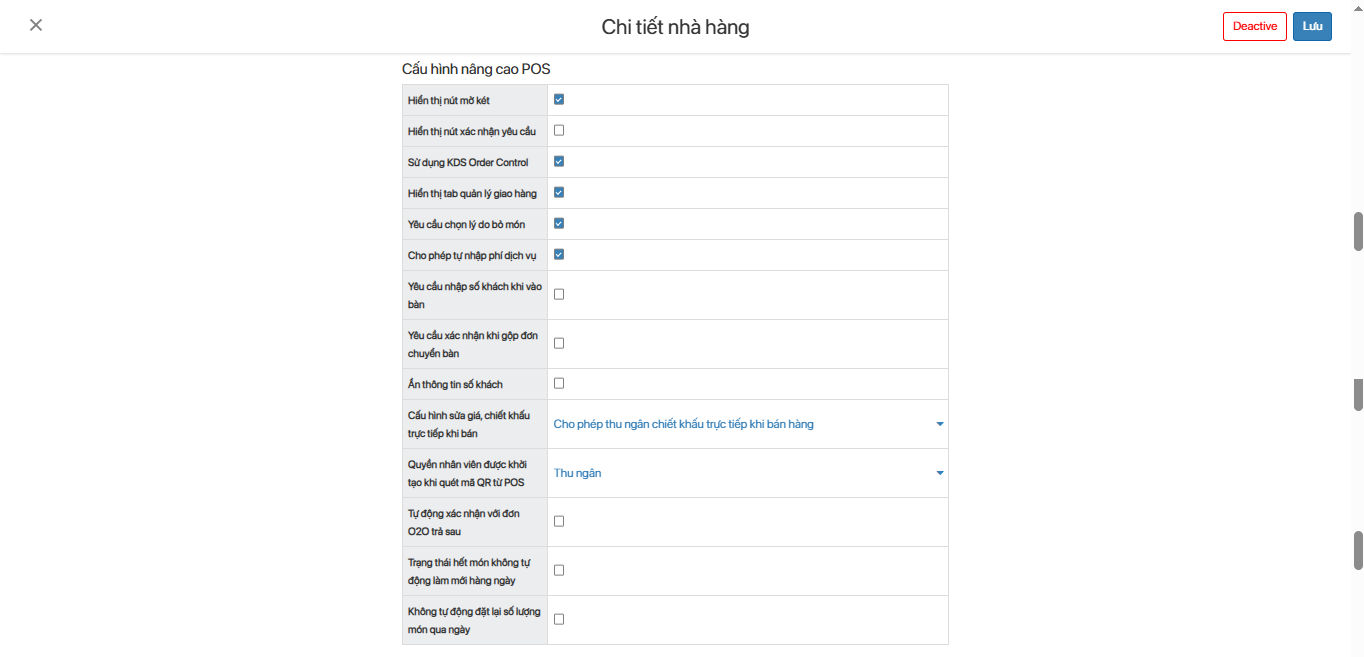Click the caret arrow of the discount configuration dropdown
The height and width of the screenshot is (657, 1364).
point(940,424)
